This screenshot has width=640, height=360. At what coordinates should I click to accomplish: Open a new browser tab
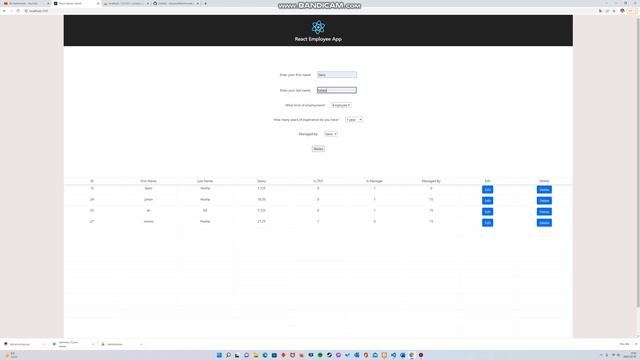click(x=205, y=3)
